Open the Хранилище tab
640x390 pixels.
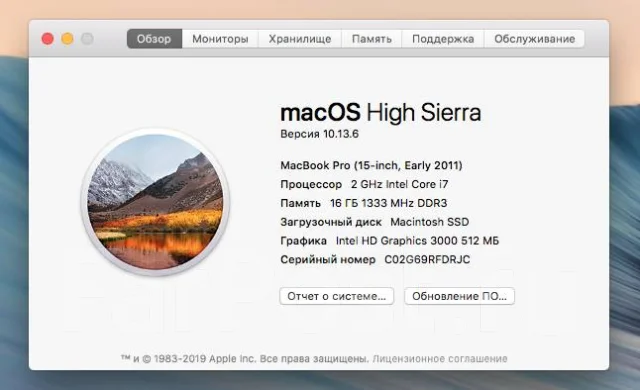[x=300, y=39]
